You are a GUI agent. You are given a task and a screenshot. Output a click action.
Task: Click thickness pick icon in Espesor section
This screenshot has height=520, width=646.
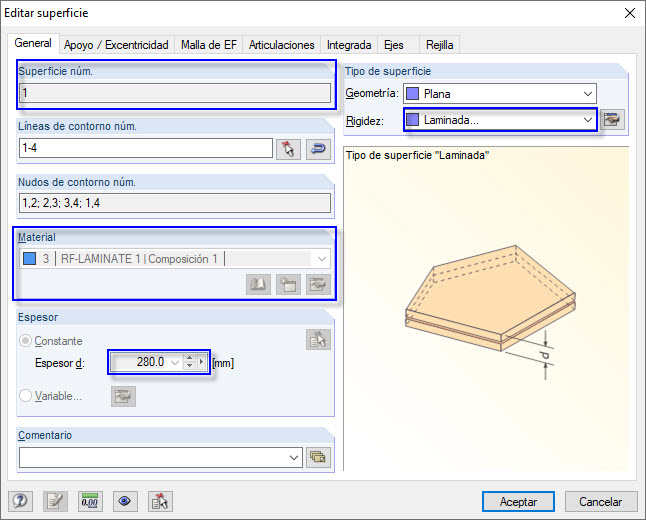(318, 340)
